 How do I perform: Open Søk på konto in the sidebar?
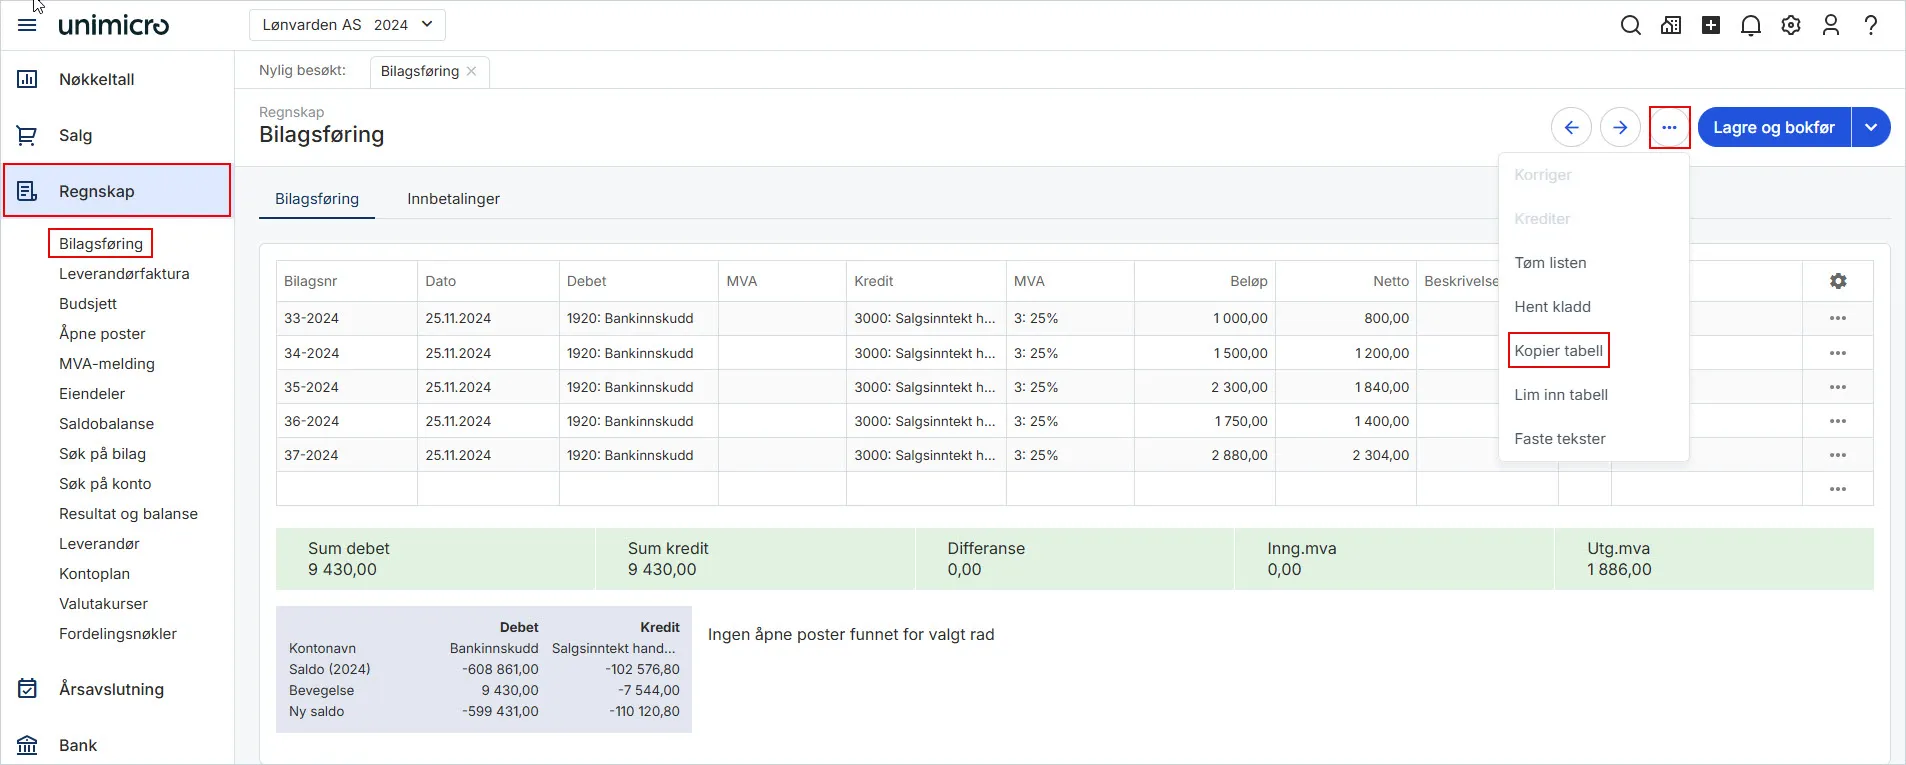tap(105, 484)
